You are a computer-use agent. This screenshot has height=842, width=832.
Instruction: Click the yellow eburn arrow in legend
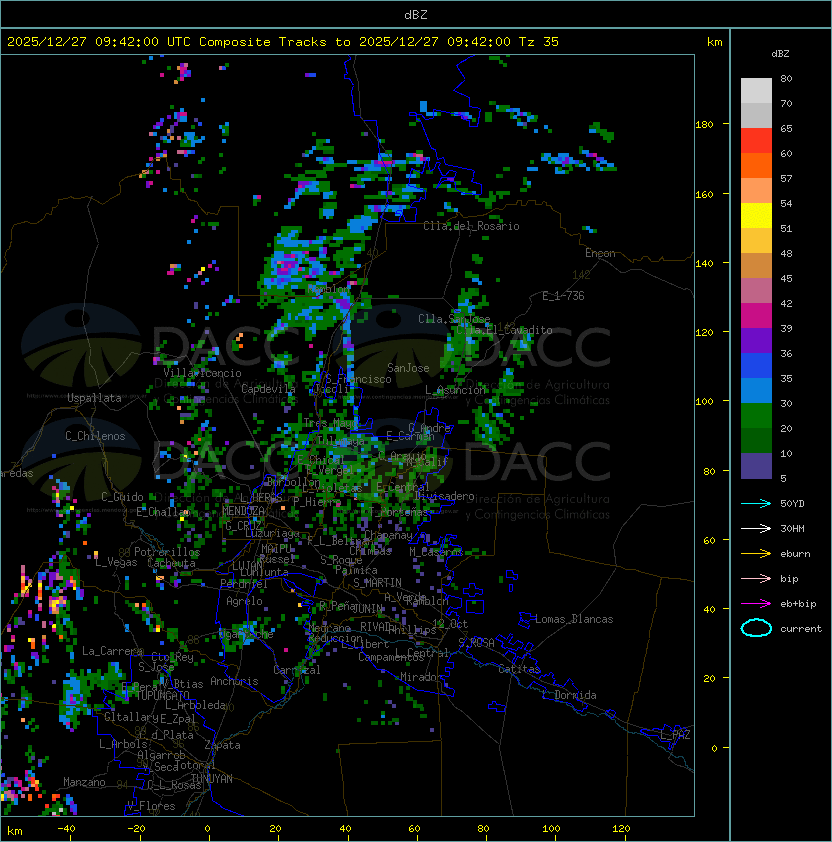(756, 554)
